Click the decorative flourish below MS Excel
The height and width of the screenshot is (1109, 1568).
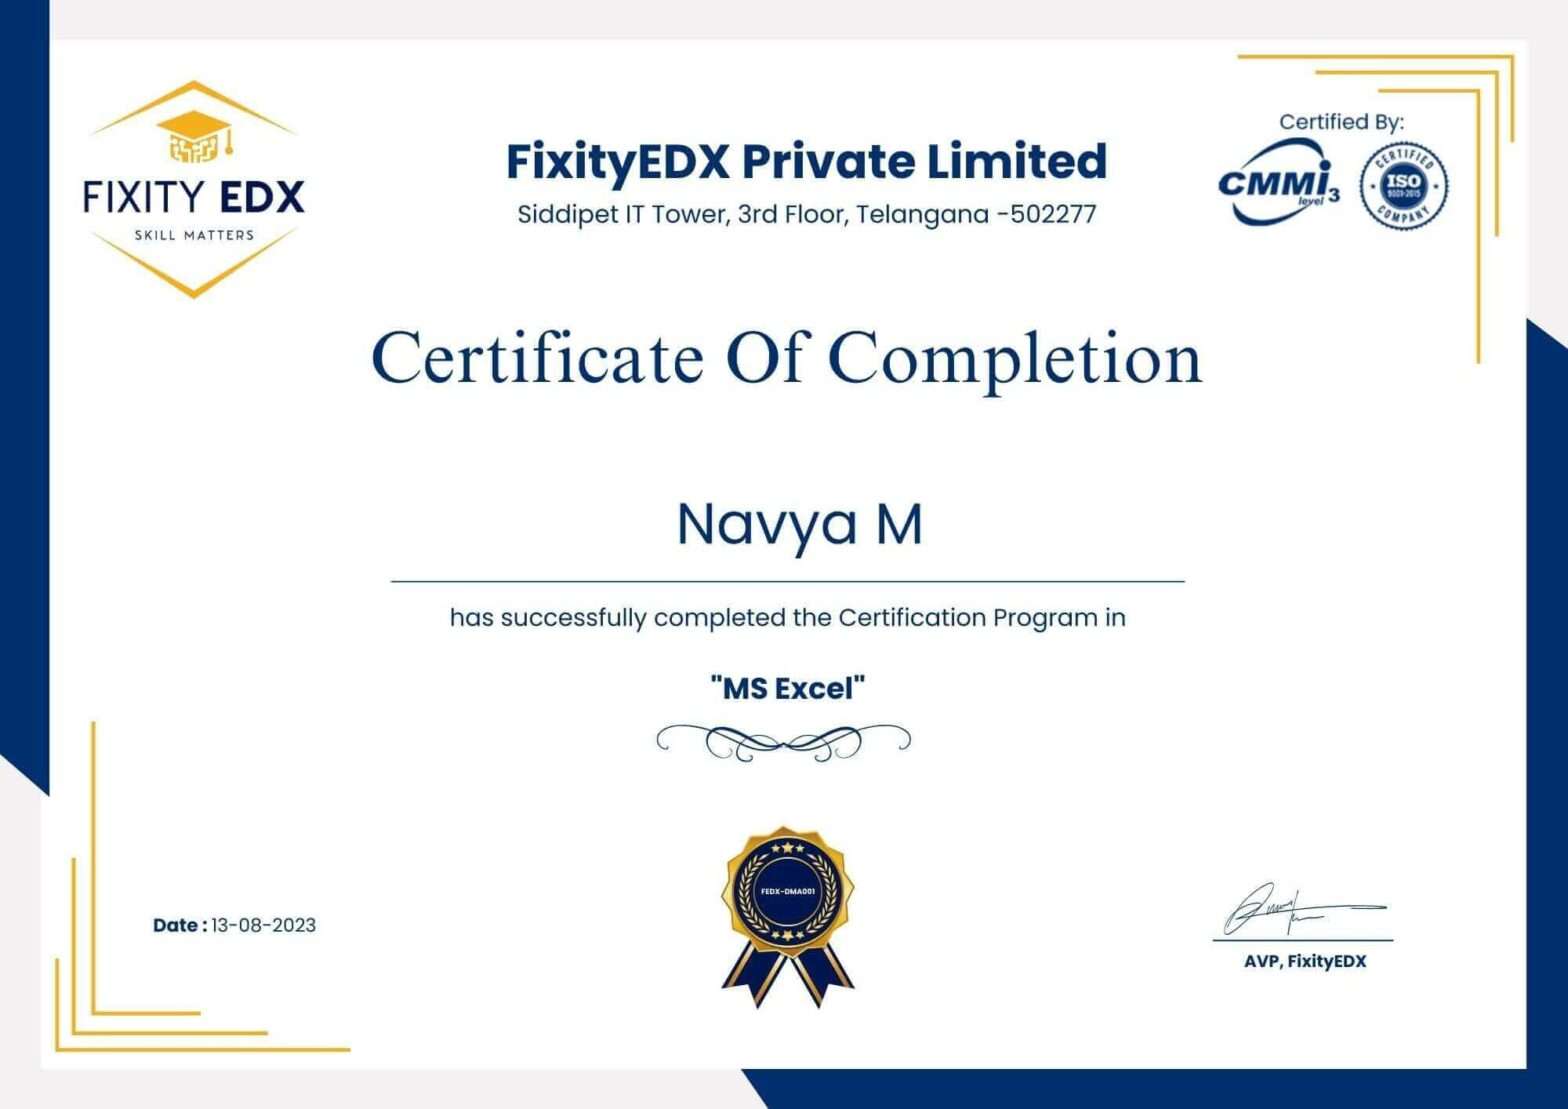coord(784,742)
